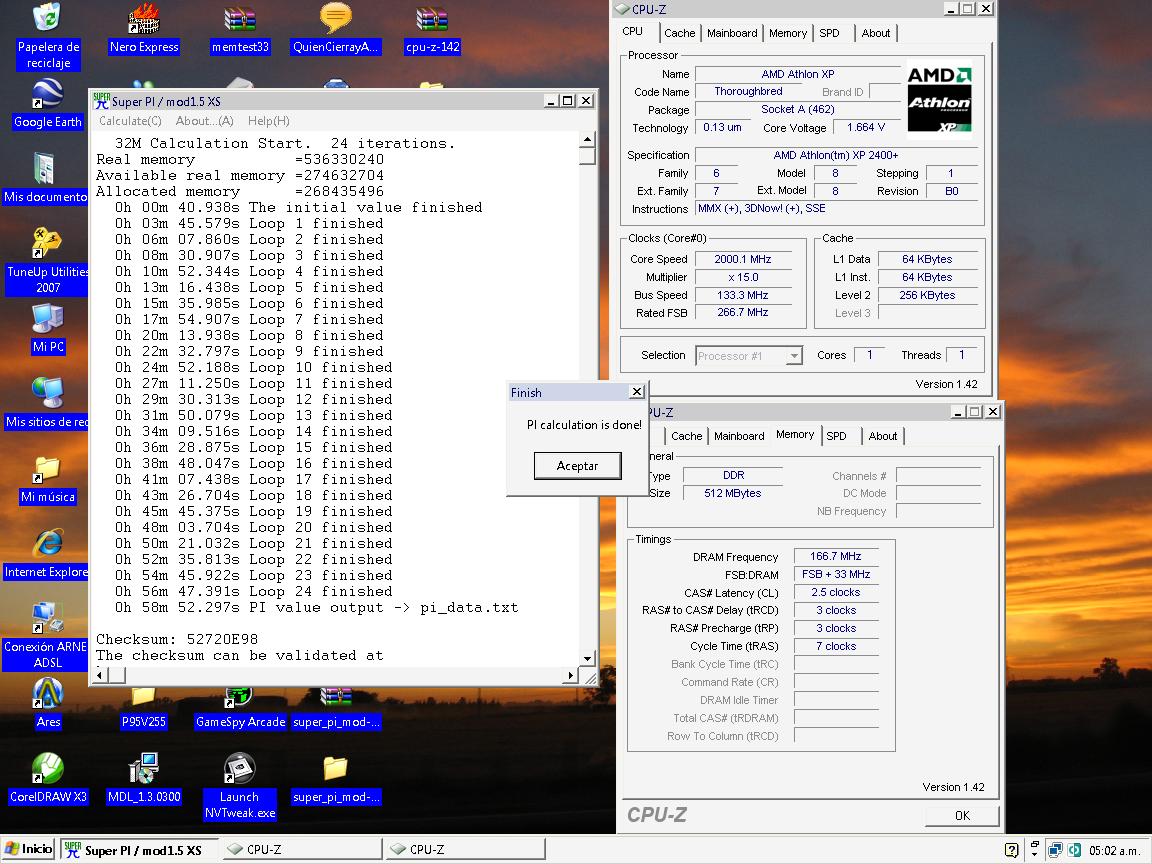Viewport: 1152px width, 864px height.
Task: Switch to Mainboard tab in lower CPU-Z window
Action: (738, 436)
